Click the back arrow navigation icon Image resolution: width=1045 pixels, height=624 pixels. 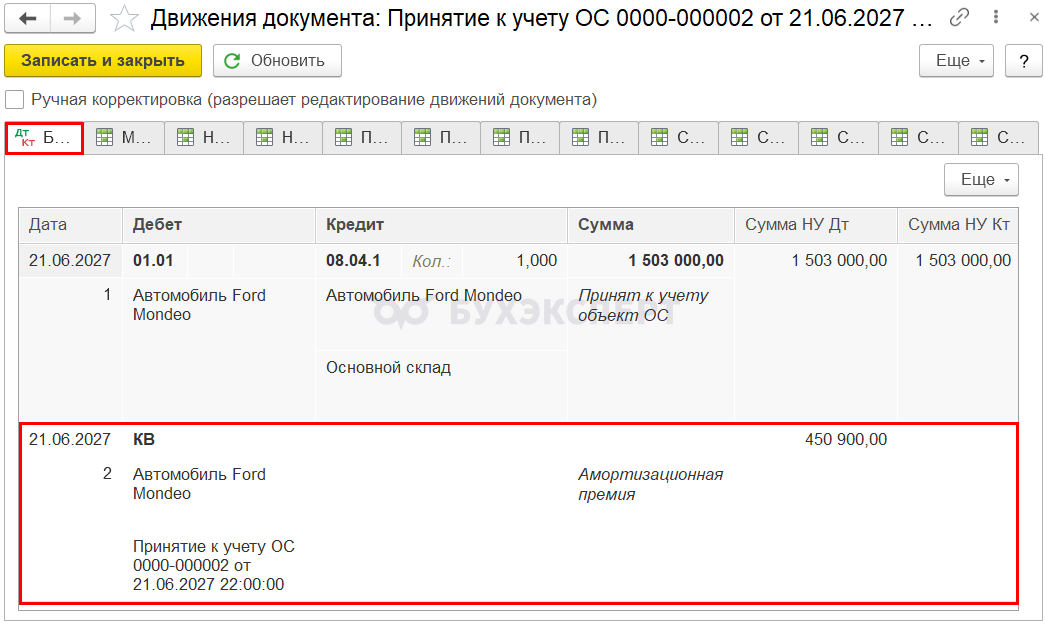point(27,18)
